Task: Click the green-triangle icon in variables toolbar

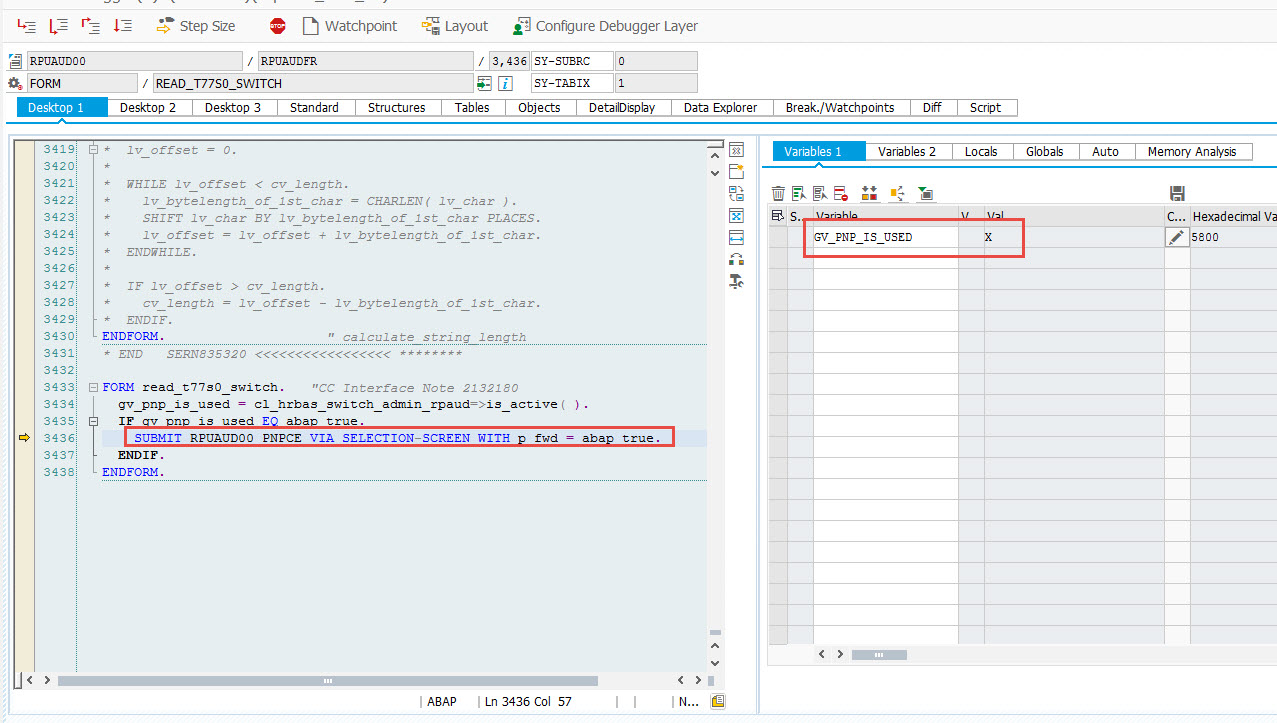Action: 925,193
